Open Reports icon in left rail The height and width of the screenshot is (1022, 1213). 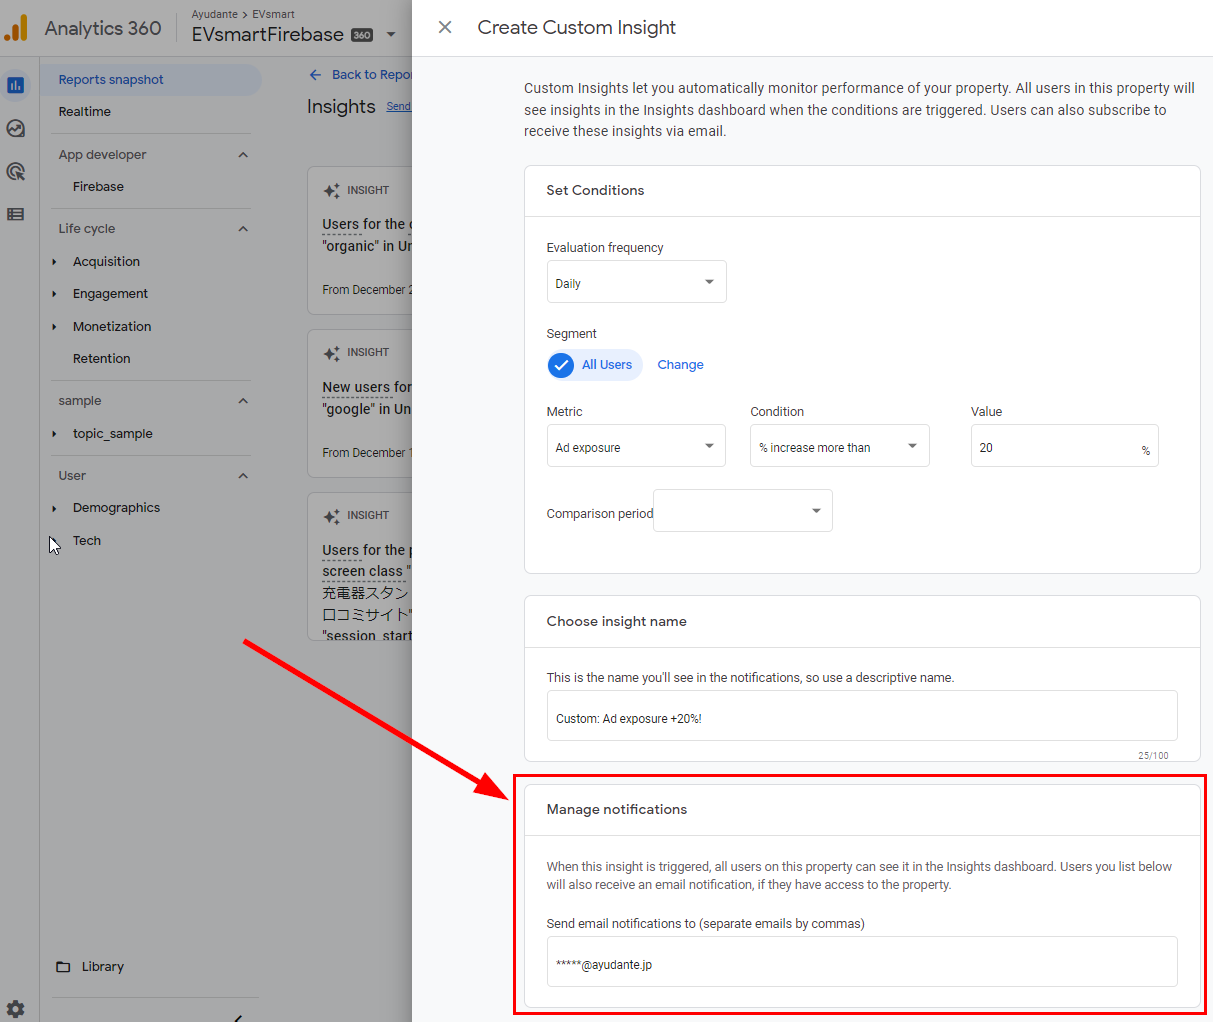(16, 85)
